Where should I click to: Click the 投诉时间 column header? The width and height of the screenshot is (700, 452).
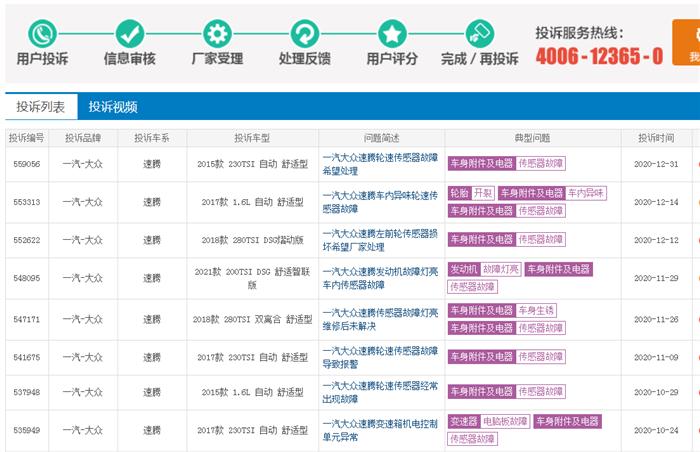tap(656, 138)
